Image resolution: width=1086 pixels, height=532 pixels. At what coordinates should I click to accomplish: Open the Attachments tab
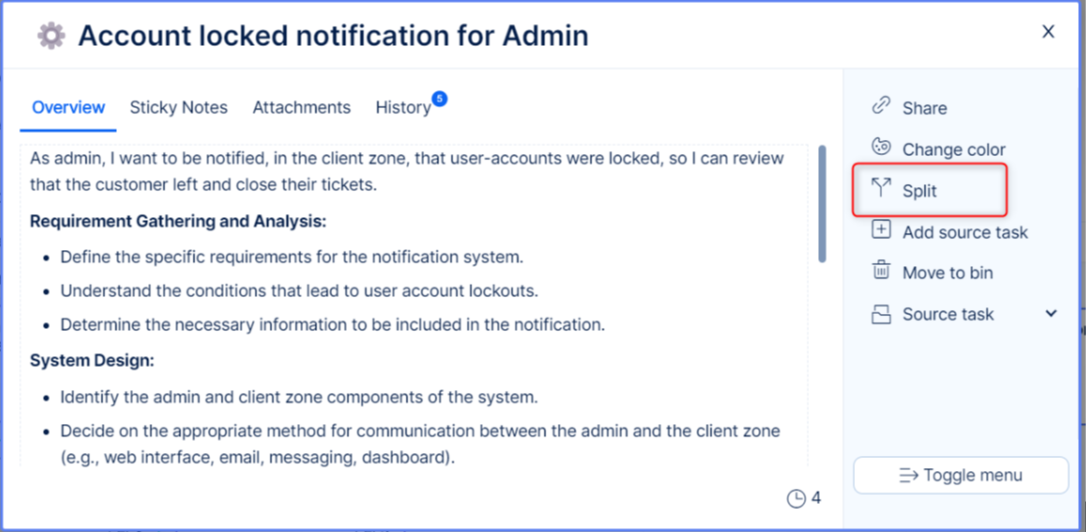coord(301,107)
